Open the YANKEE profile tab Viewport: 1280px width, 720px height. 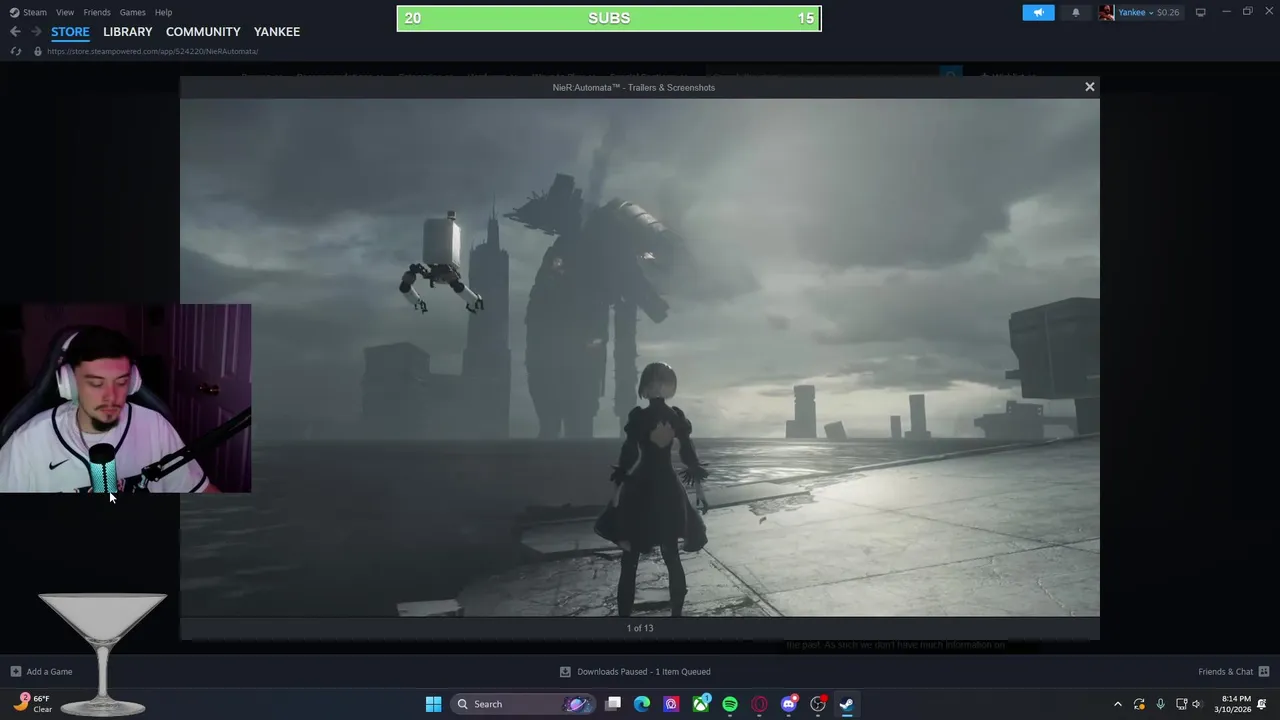[x=277, y=32]
